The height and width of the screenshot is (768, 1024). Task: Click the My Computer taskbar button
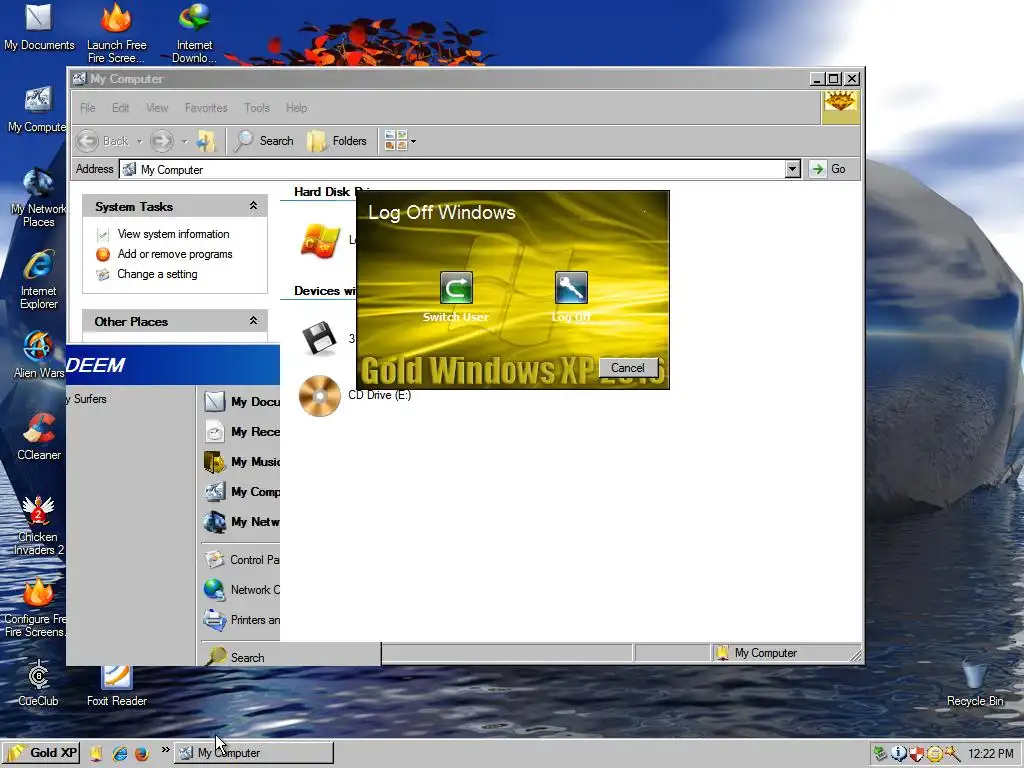pyautogui.click(x=253, y=753)
